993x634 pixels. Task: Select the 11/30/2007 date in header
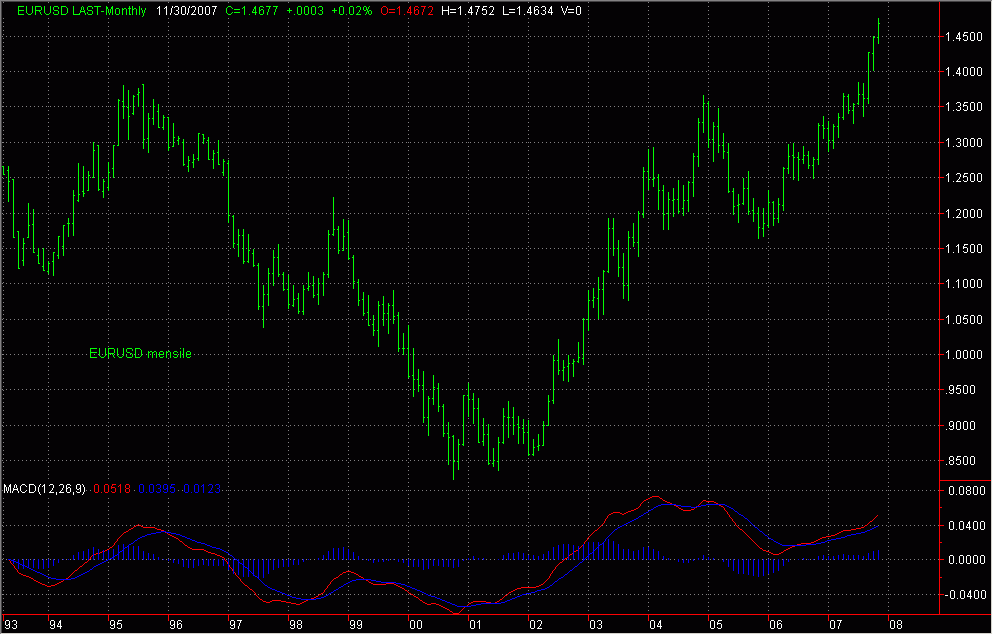(x=187, y=11)
